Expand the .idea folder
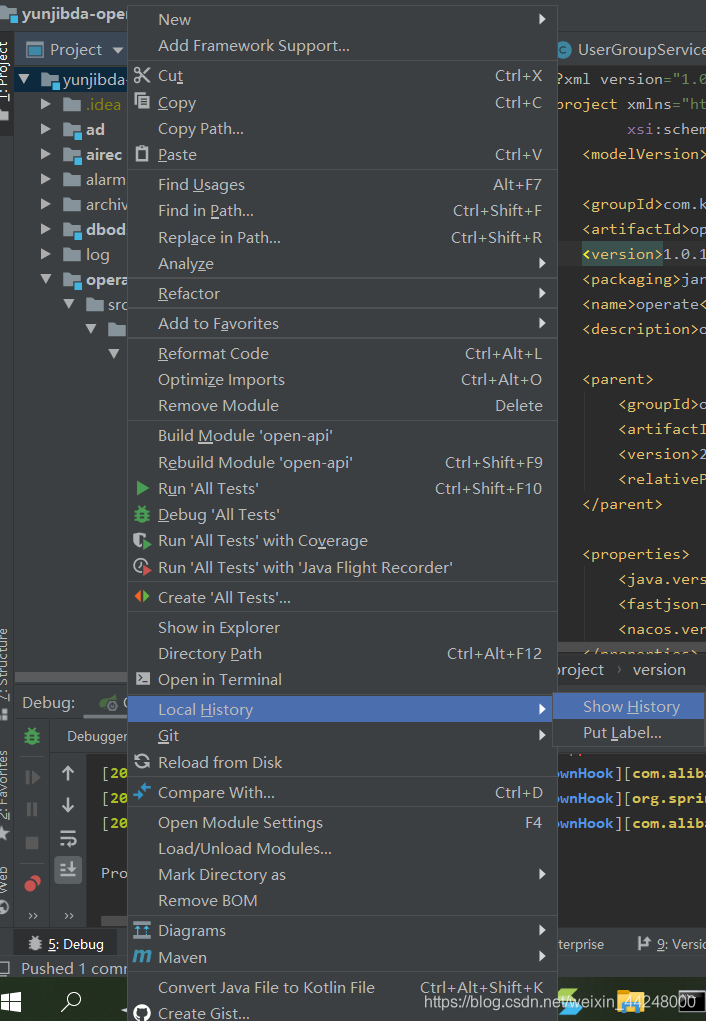Screen dimensions: 706x1021 46,104
